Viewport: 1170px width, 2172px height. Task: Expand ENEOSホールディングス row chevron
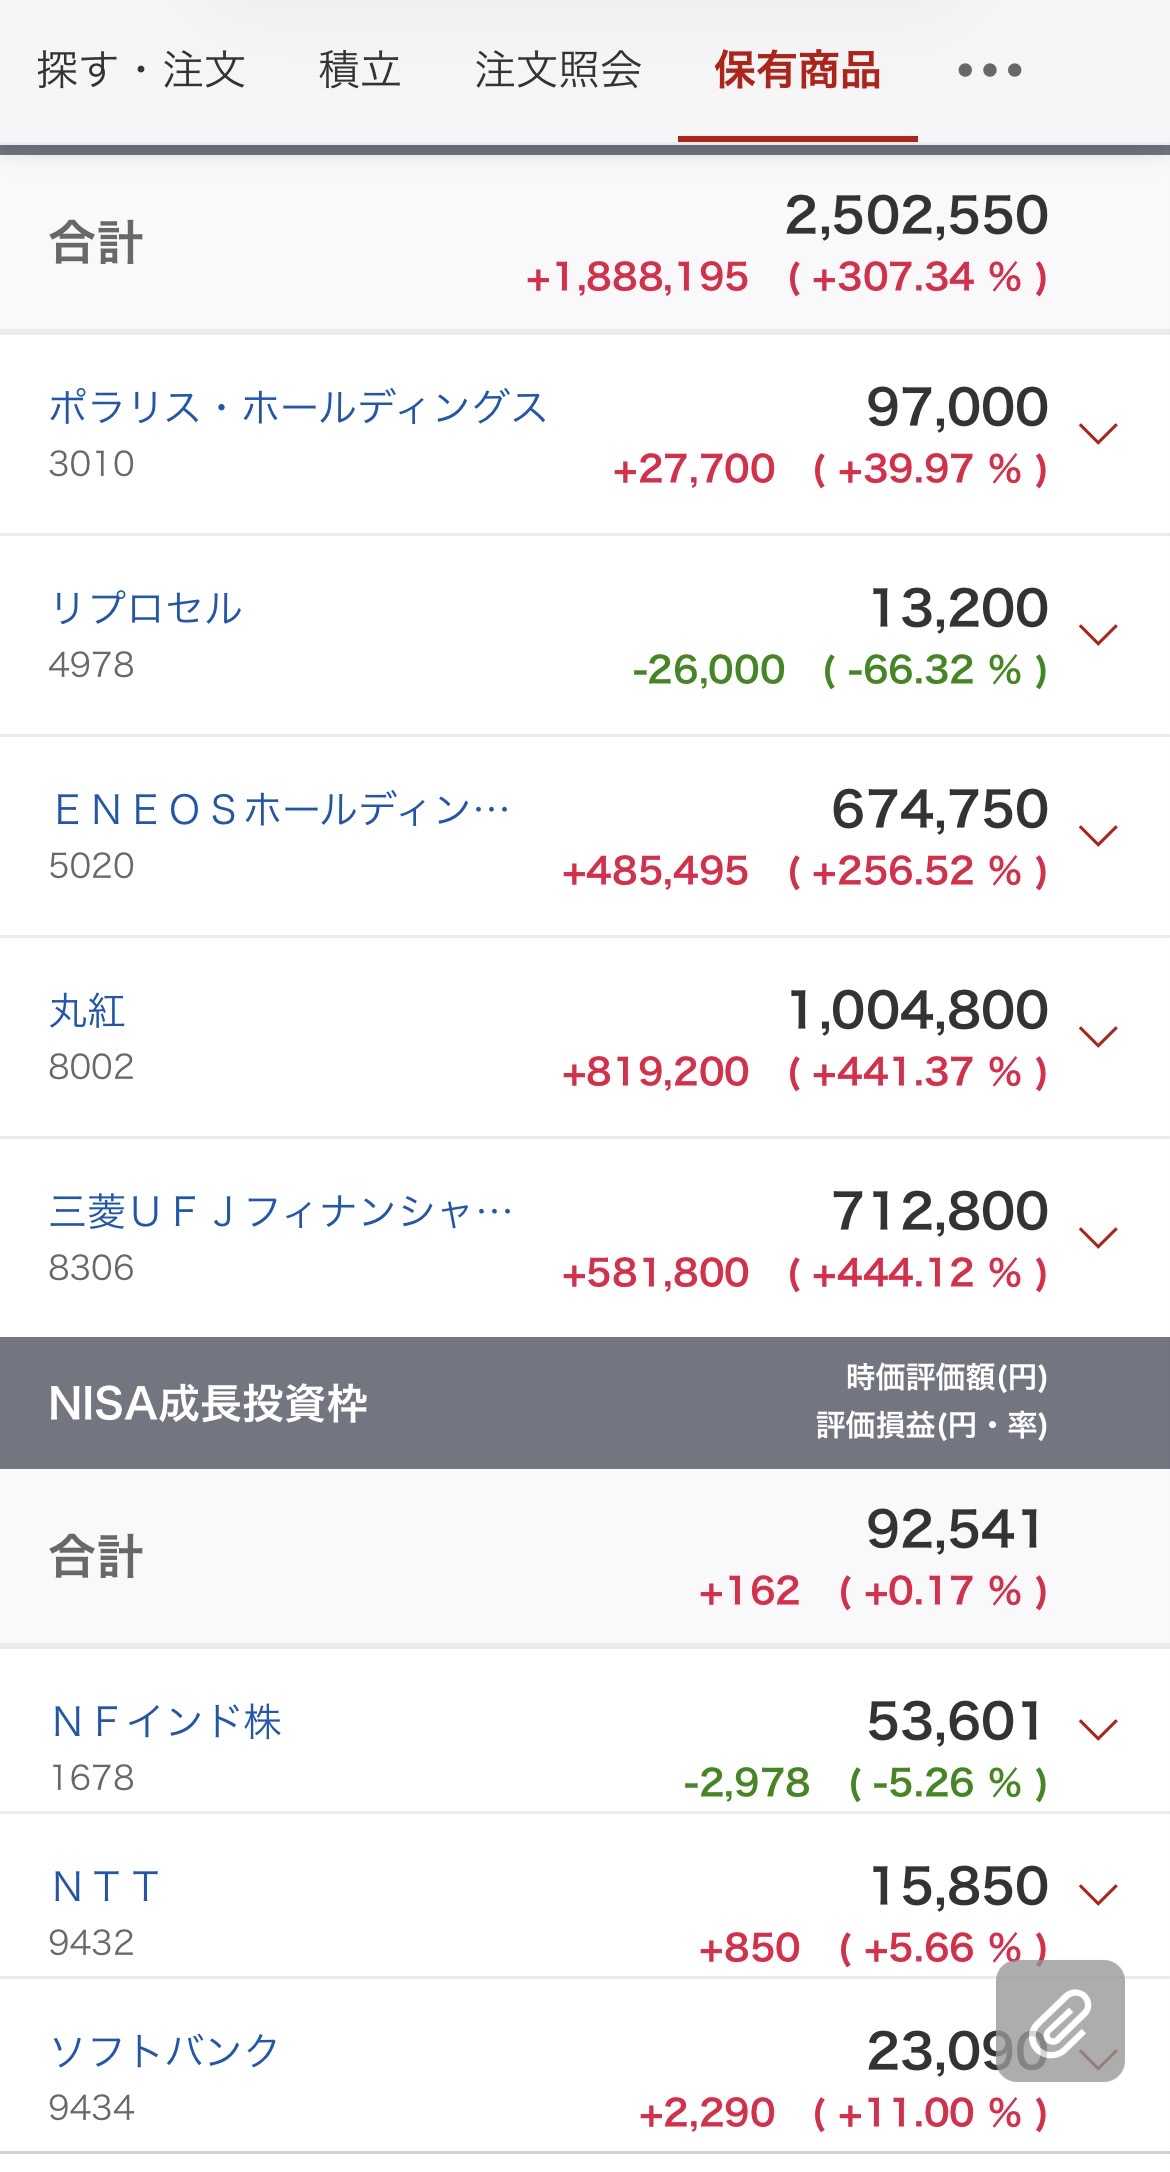[1098, 835]
